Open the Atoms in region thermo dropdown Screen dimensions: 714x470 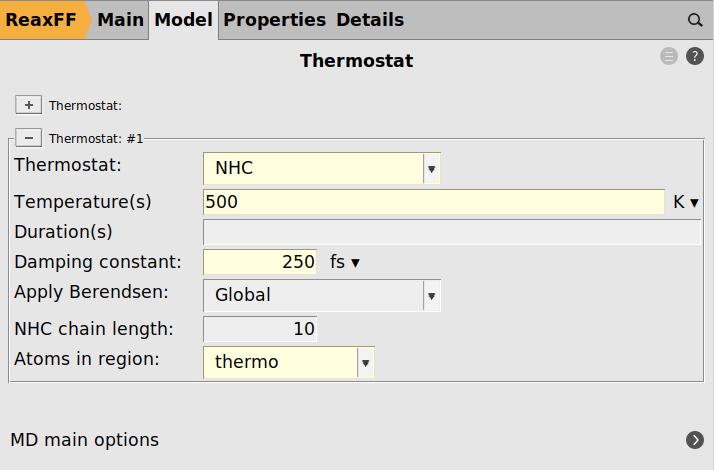(x=289, y=363)
